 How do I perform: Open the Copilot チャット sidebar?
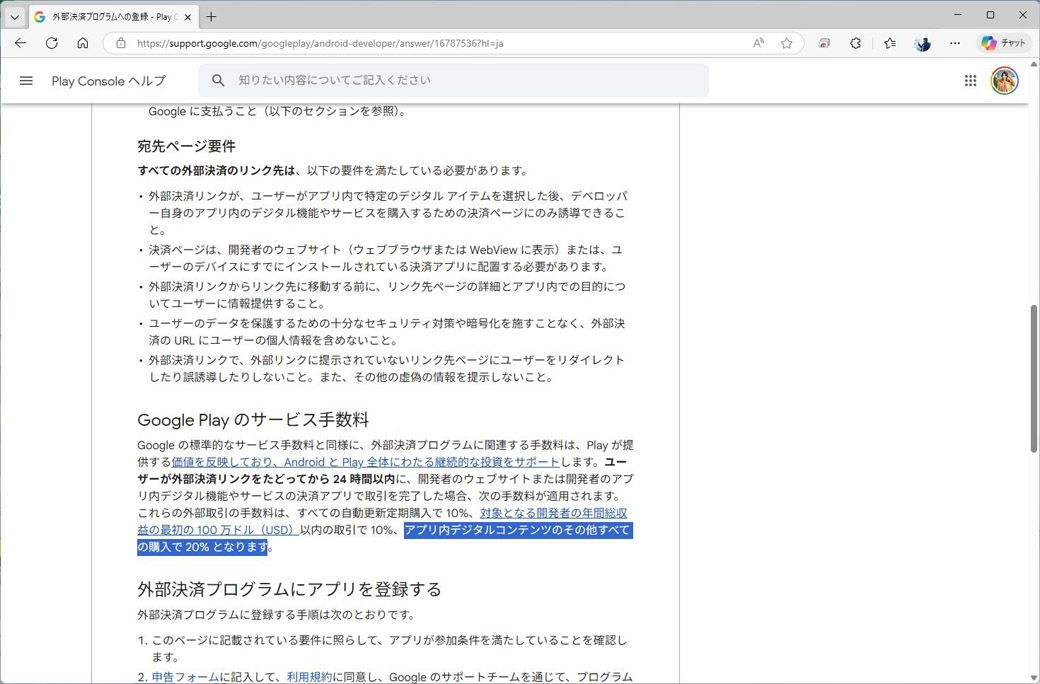1002,43
